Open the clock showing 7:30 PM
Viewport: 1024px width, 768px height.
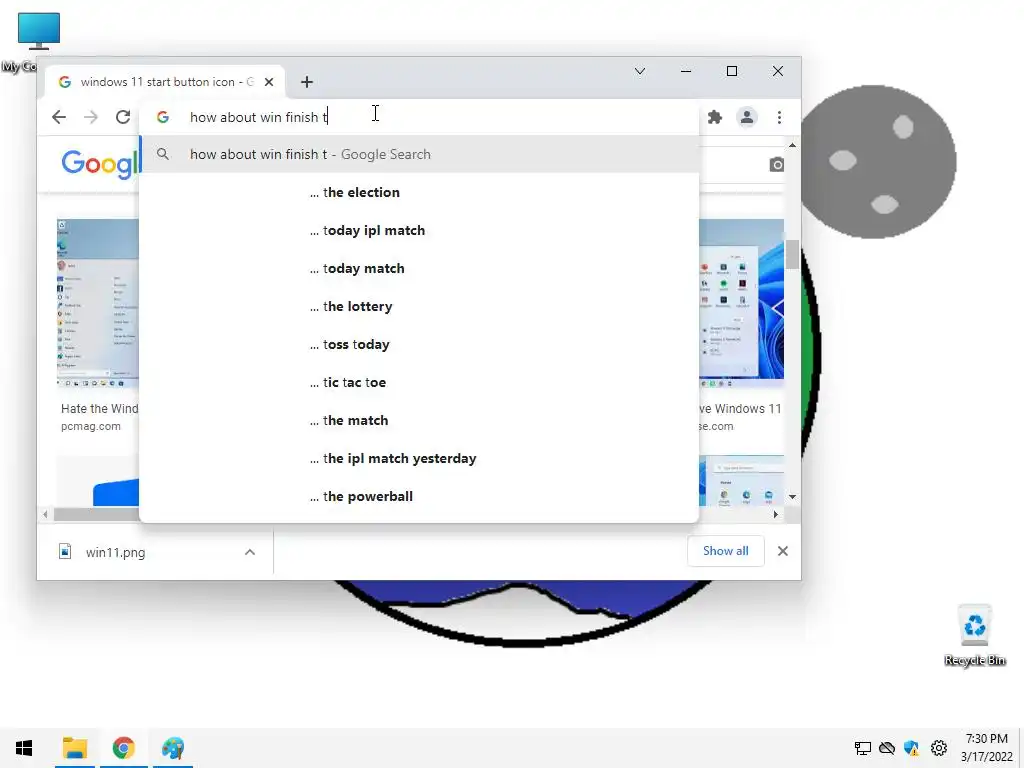[987, 748]
